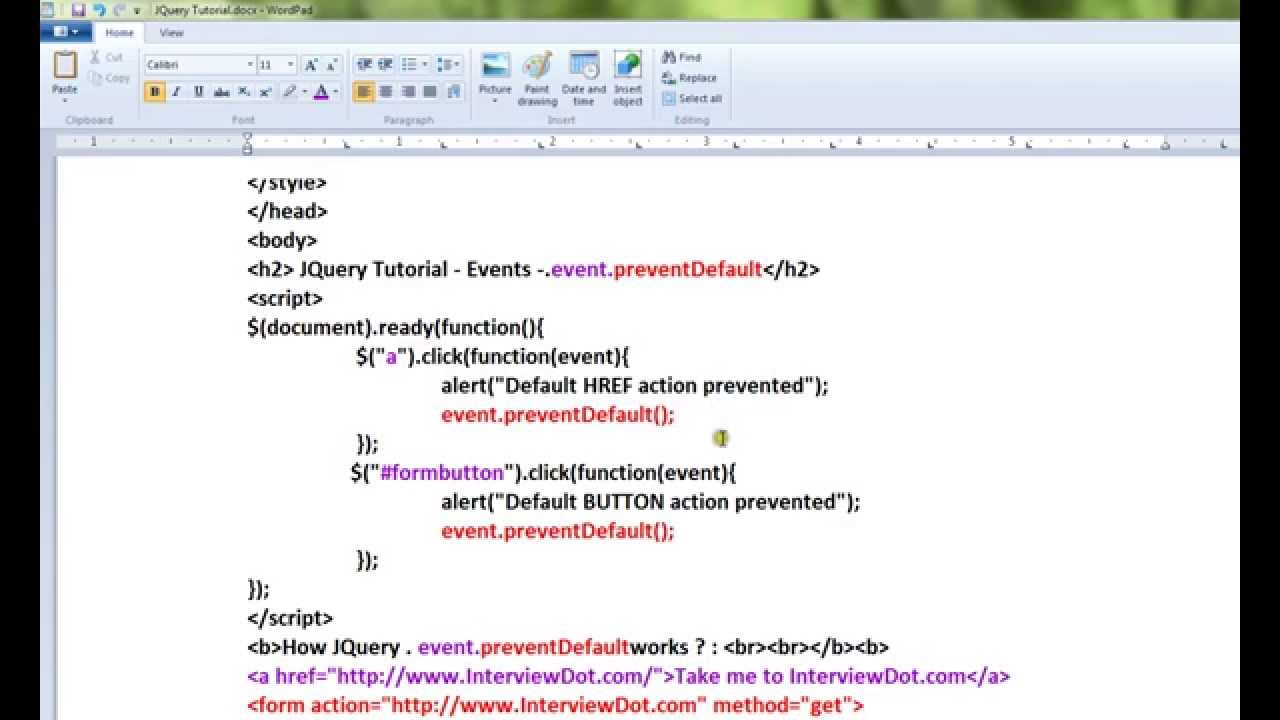Click the Replace button
The height and width of the screenshot is (720, 1280).
689,78
